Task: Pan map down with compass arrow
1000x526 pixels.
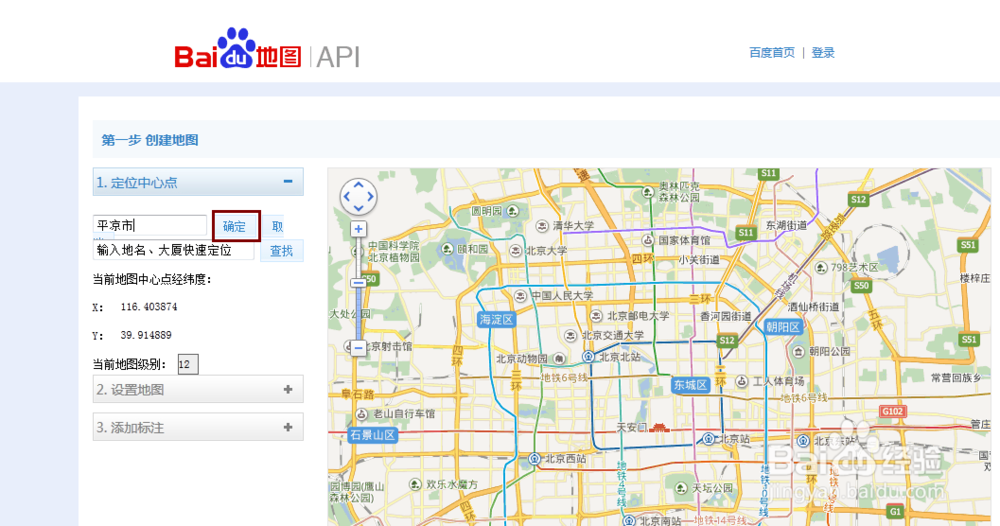Action: pyautogui.click(x=358, y=208)
